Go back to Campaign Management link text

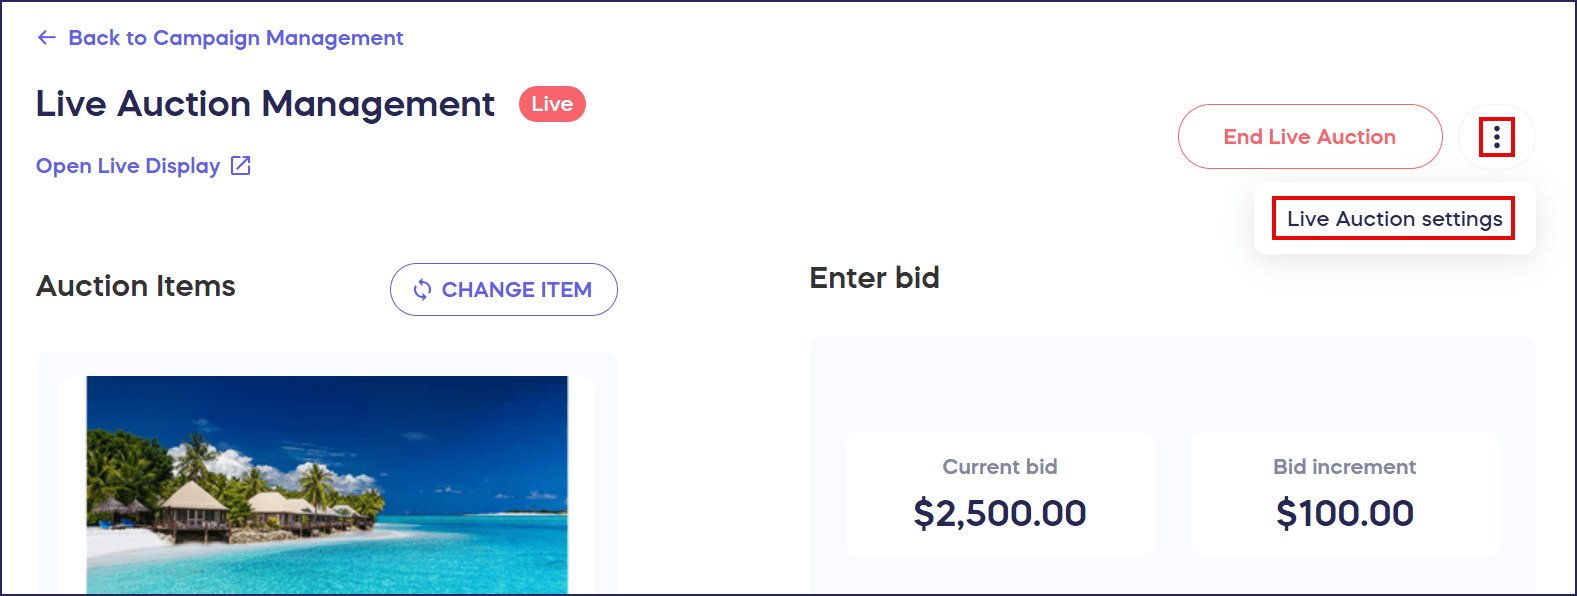(x=235, y=38)
